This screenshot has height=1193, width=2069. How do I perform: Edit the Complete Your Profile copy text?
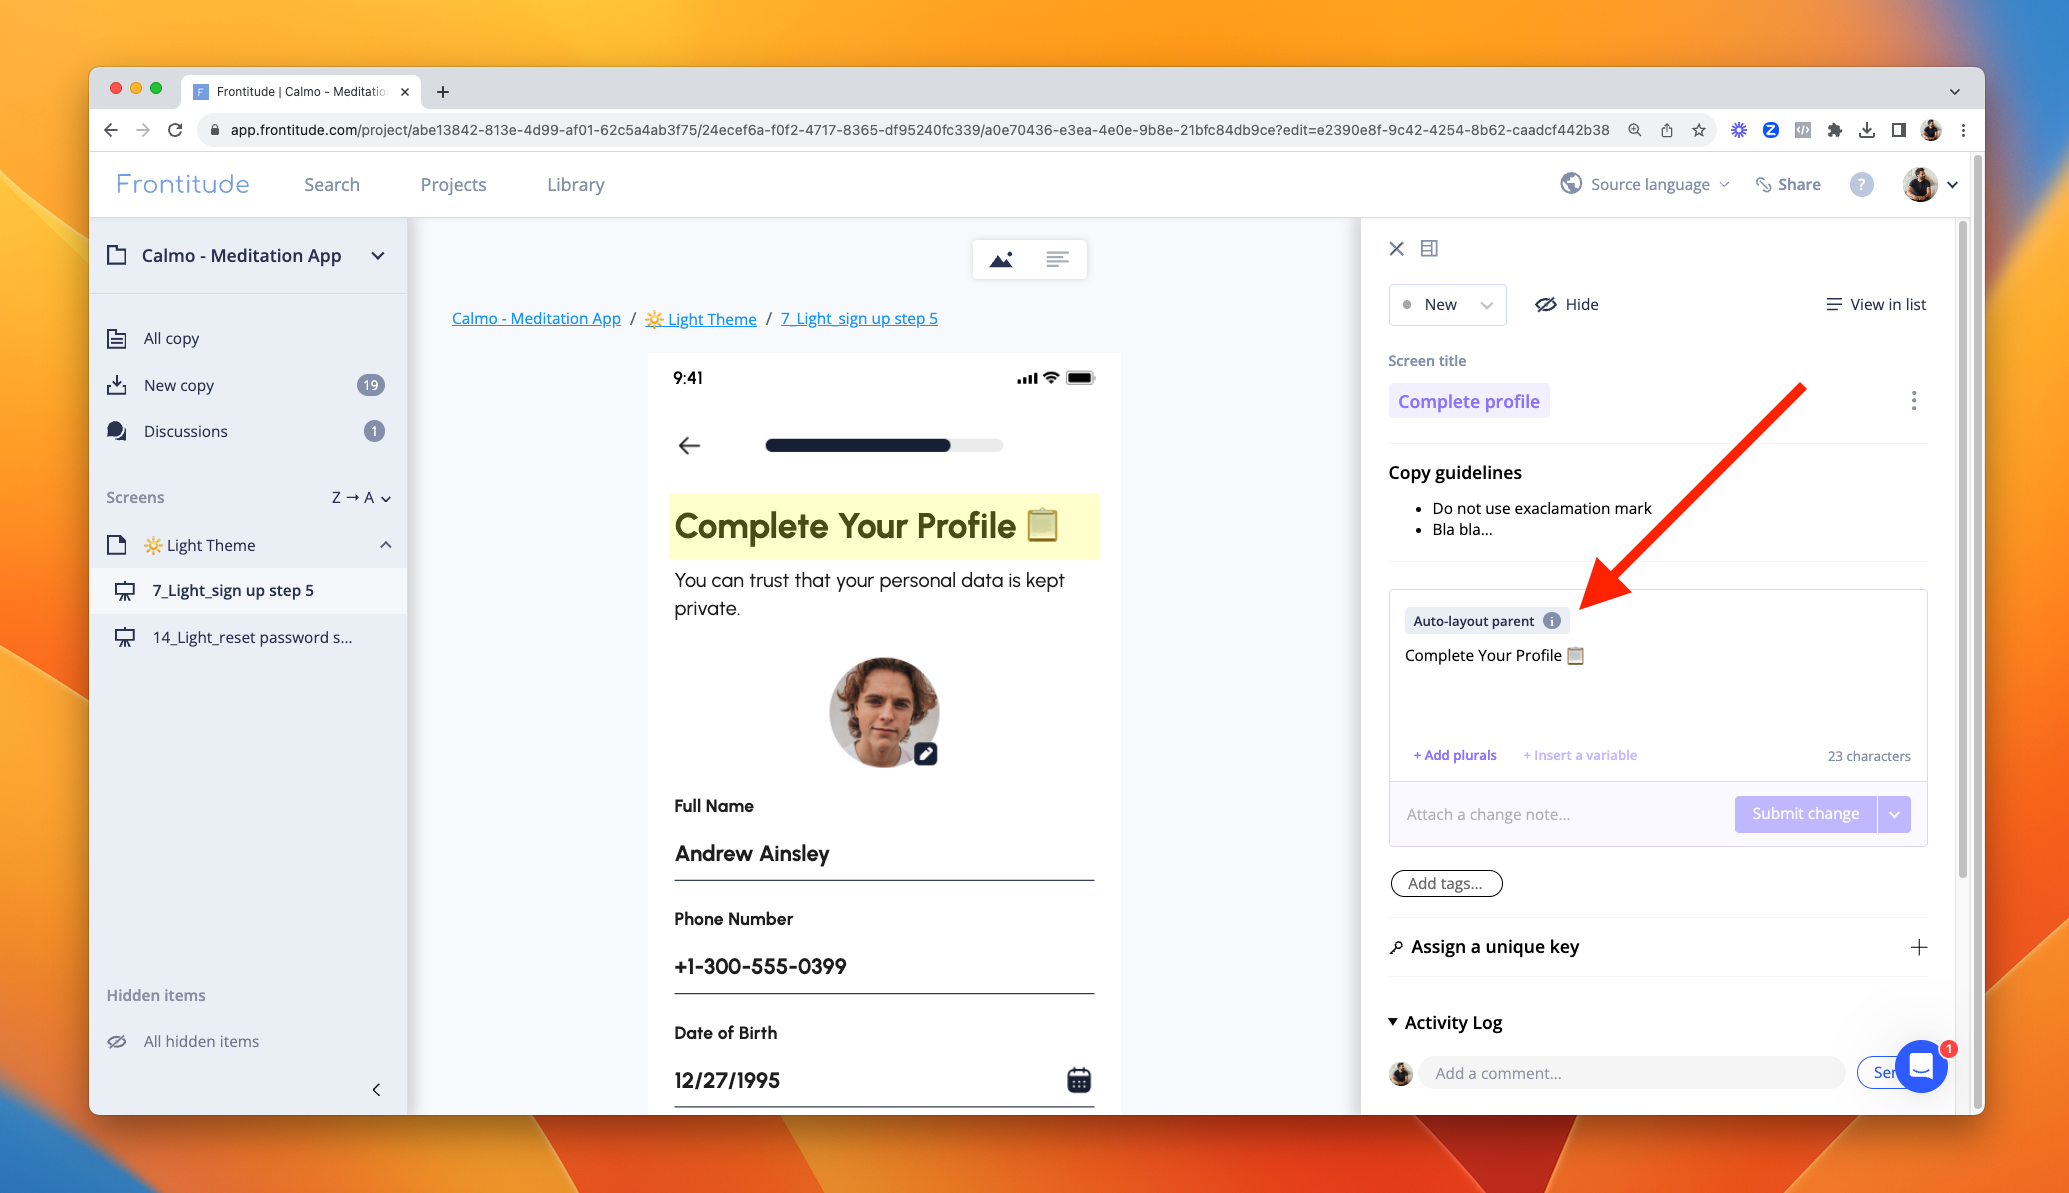pyautogui.click(x=1494, y=656)
